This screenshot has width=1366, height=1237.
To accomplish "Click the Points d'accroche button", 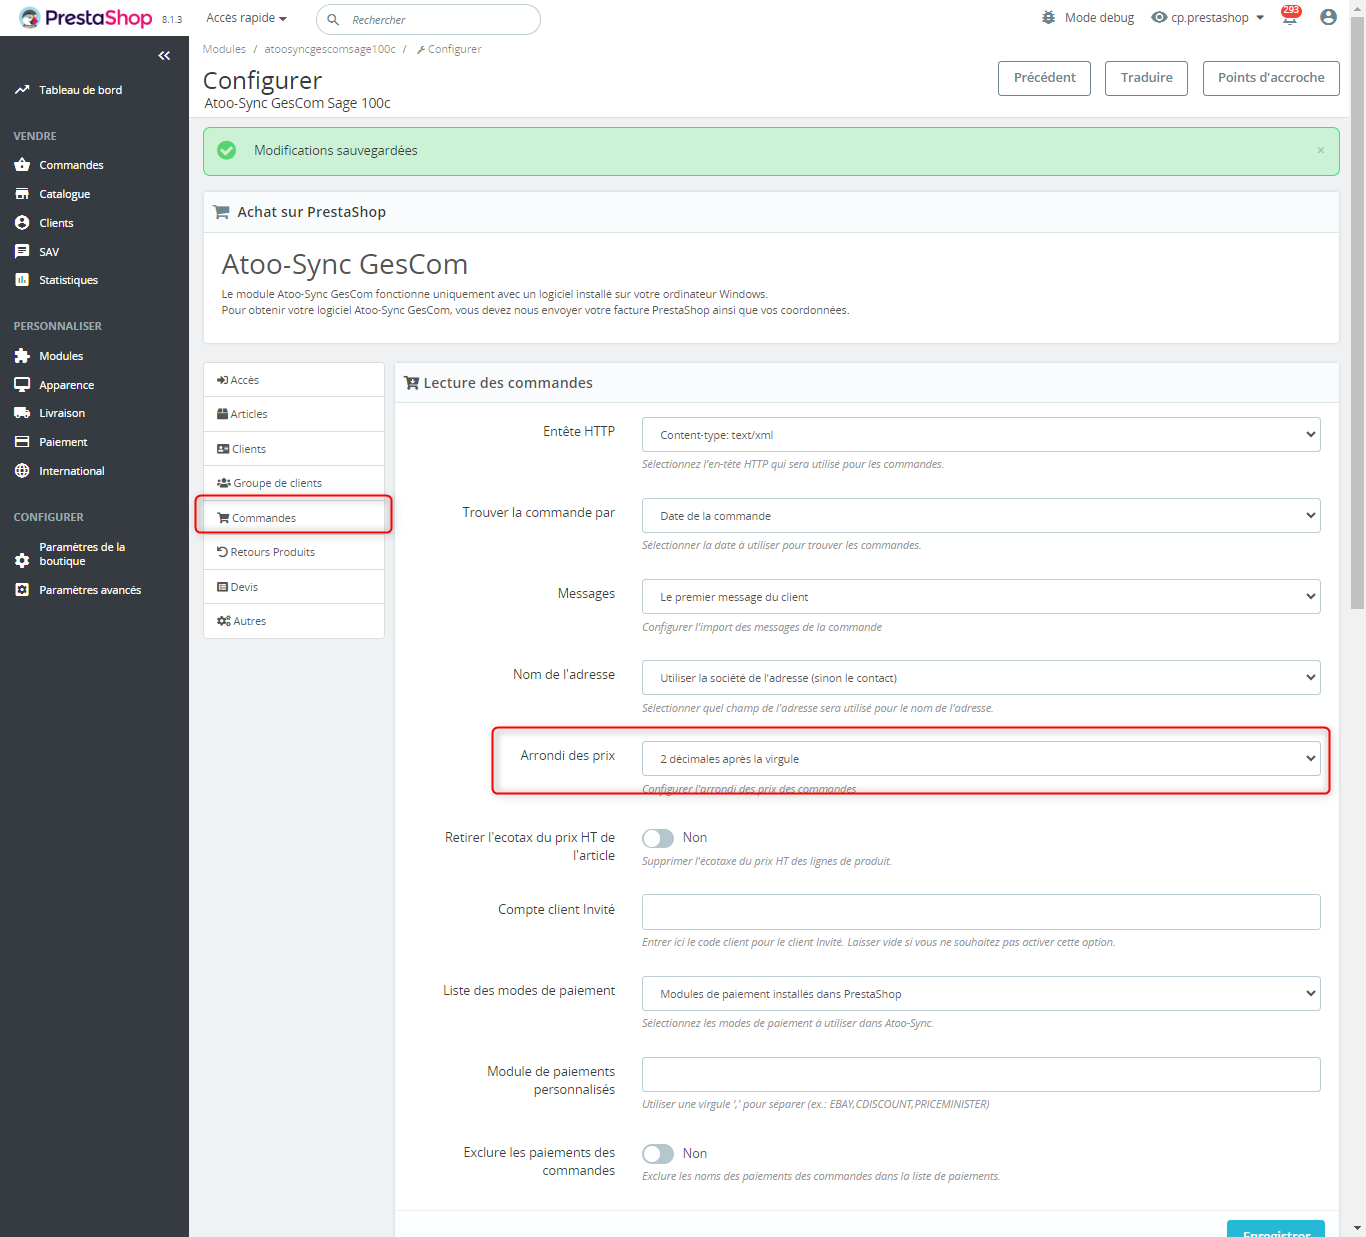I will (x=1271, y=78).
